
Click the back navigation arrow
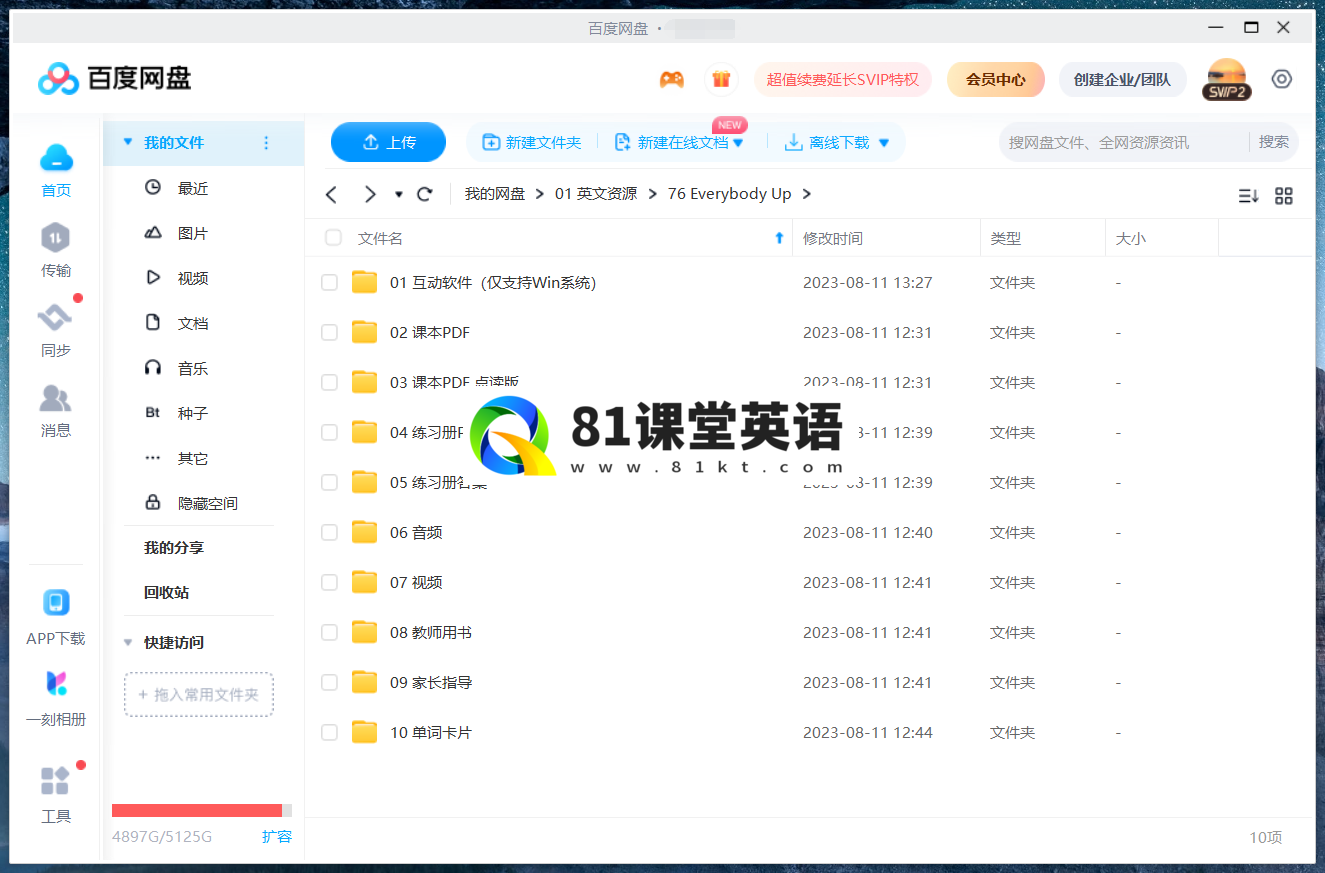click(x=332, y=194)
